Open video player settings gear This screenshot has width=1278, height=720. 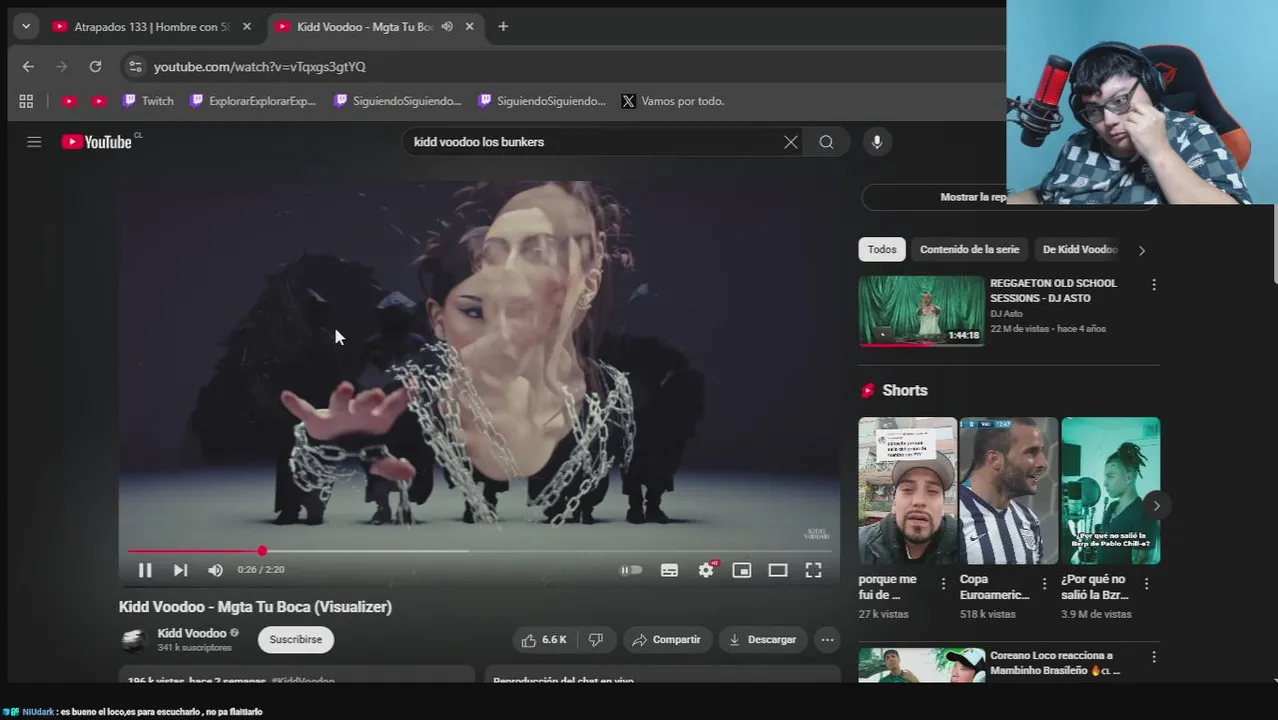[707, 570]
